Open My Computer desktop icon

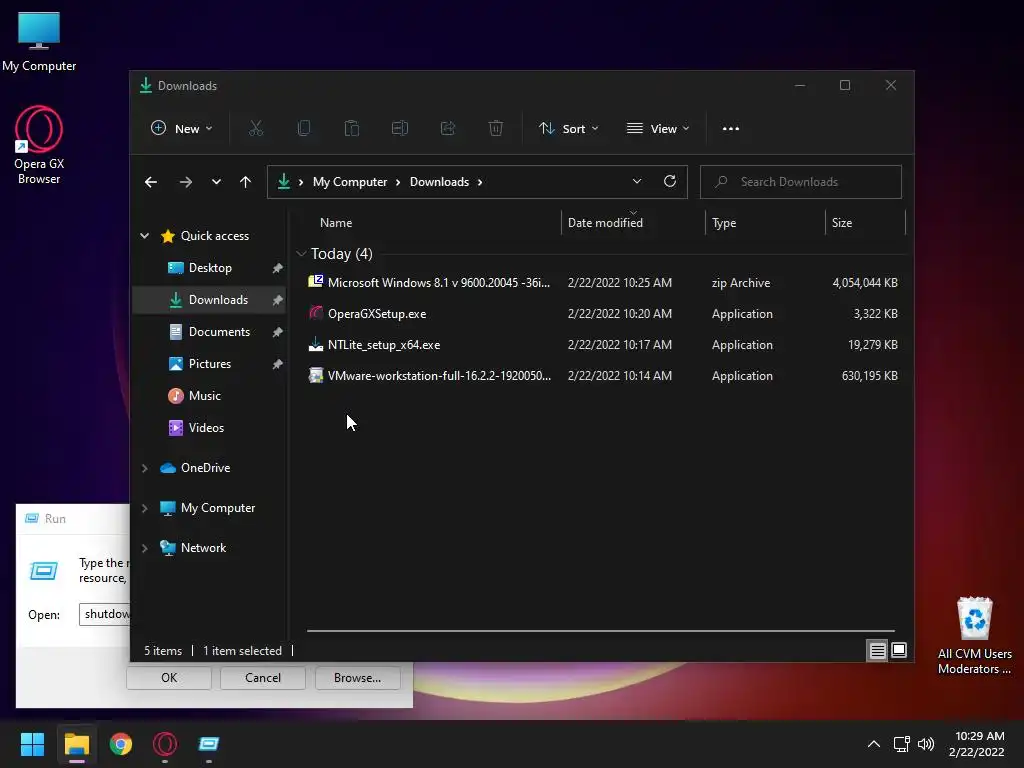click(x=39, y=41)
